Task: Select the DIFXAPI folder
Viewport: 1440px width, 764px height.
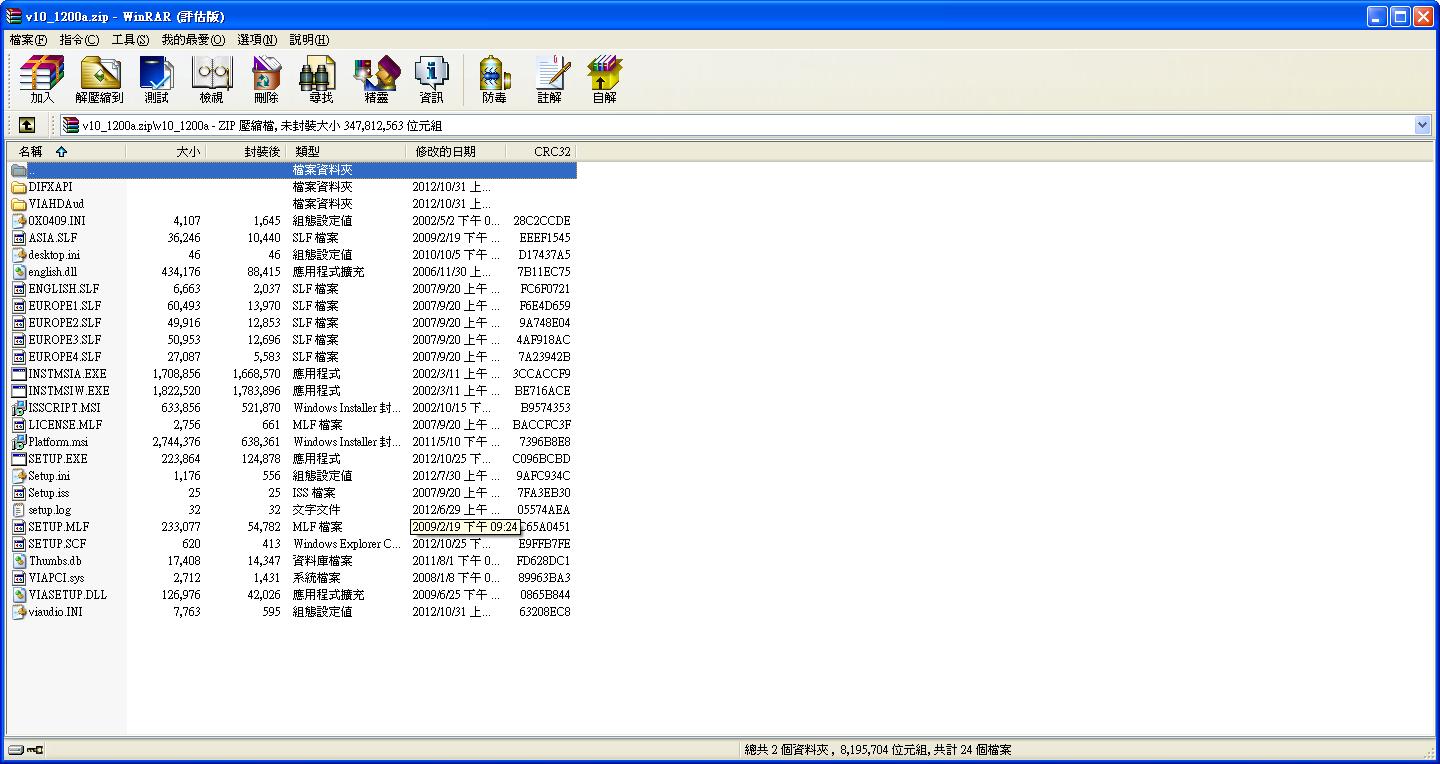Action: 50,187
